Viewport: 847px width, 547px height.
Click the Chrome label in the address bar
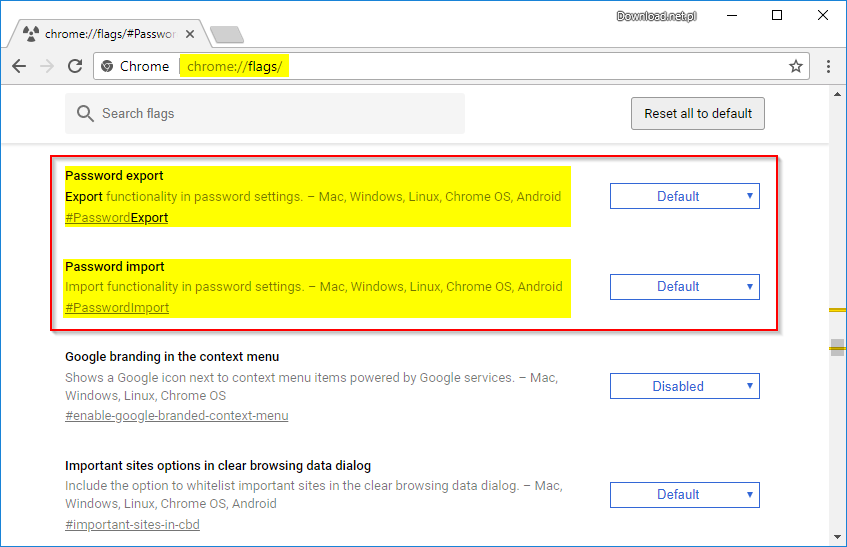pos(144,66)
